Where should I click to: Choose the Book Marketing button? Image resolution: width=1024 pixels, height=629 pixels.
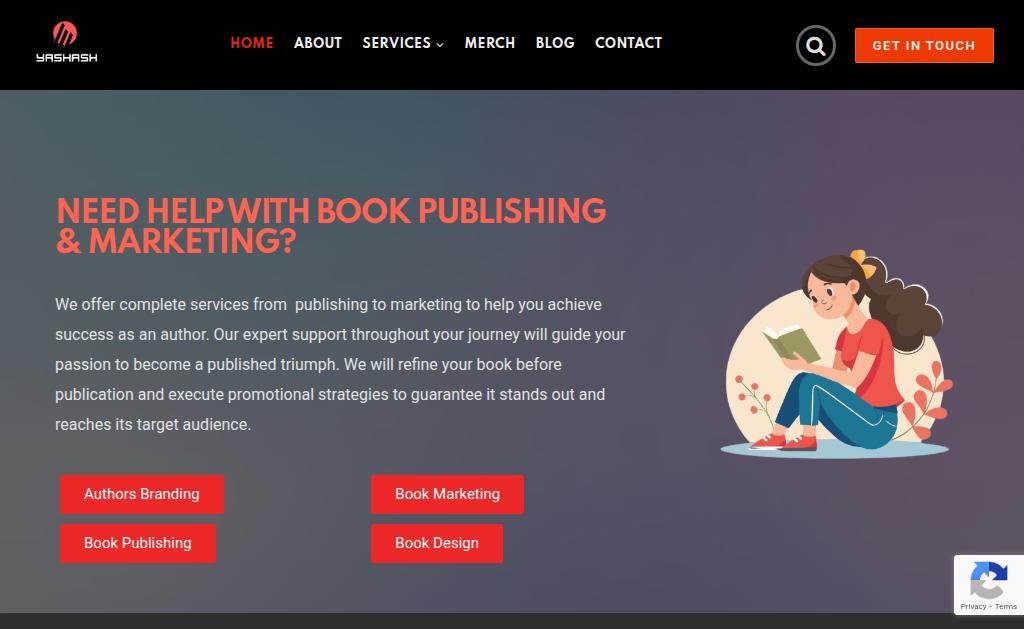tap(447, 494)
